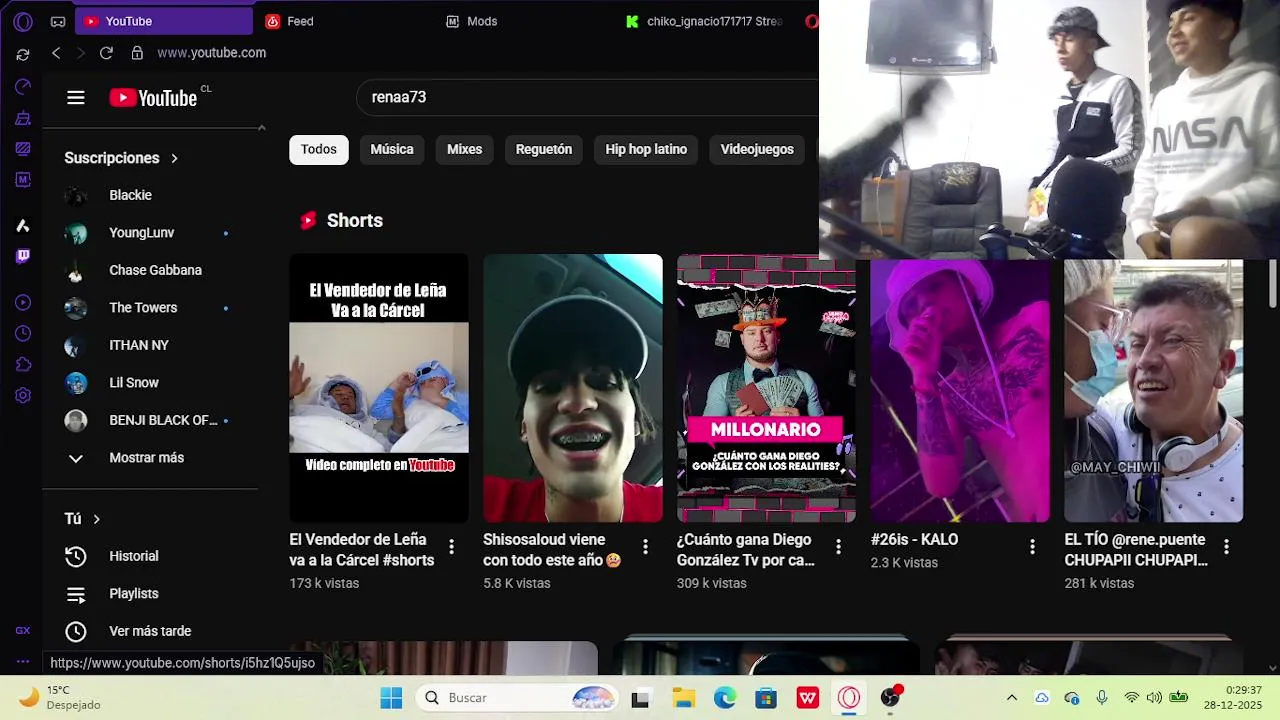Open WPS Office from the taskbar
Viewport: 1280px width, 720px height.
point(808,698)
